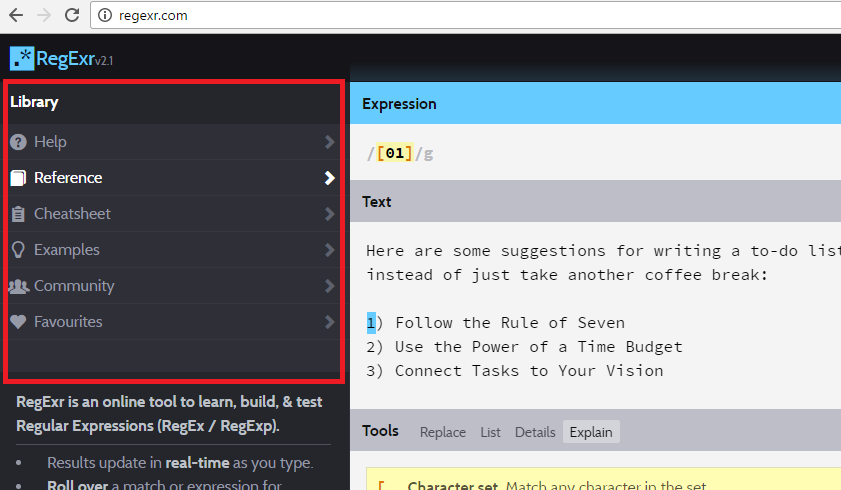The height and width of the screenshot is (490, 841).
Task: Expand the Reference section chevron
Action: [329, 178]
